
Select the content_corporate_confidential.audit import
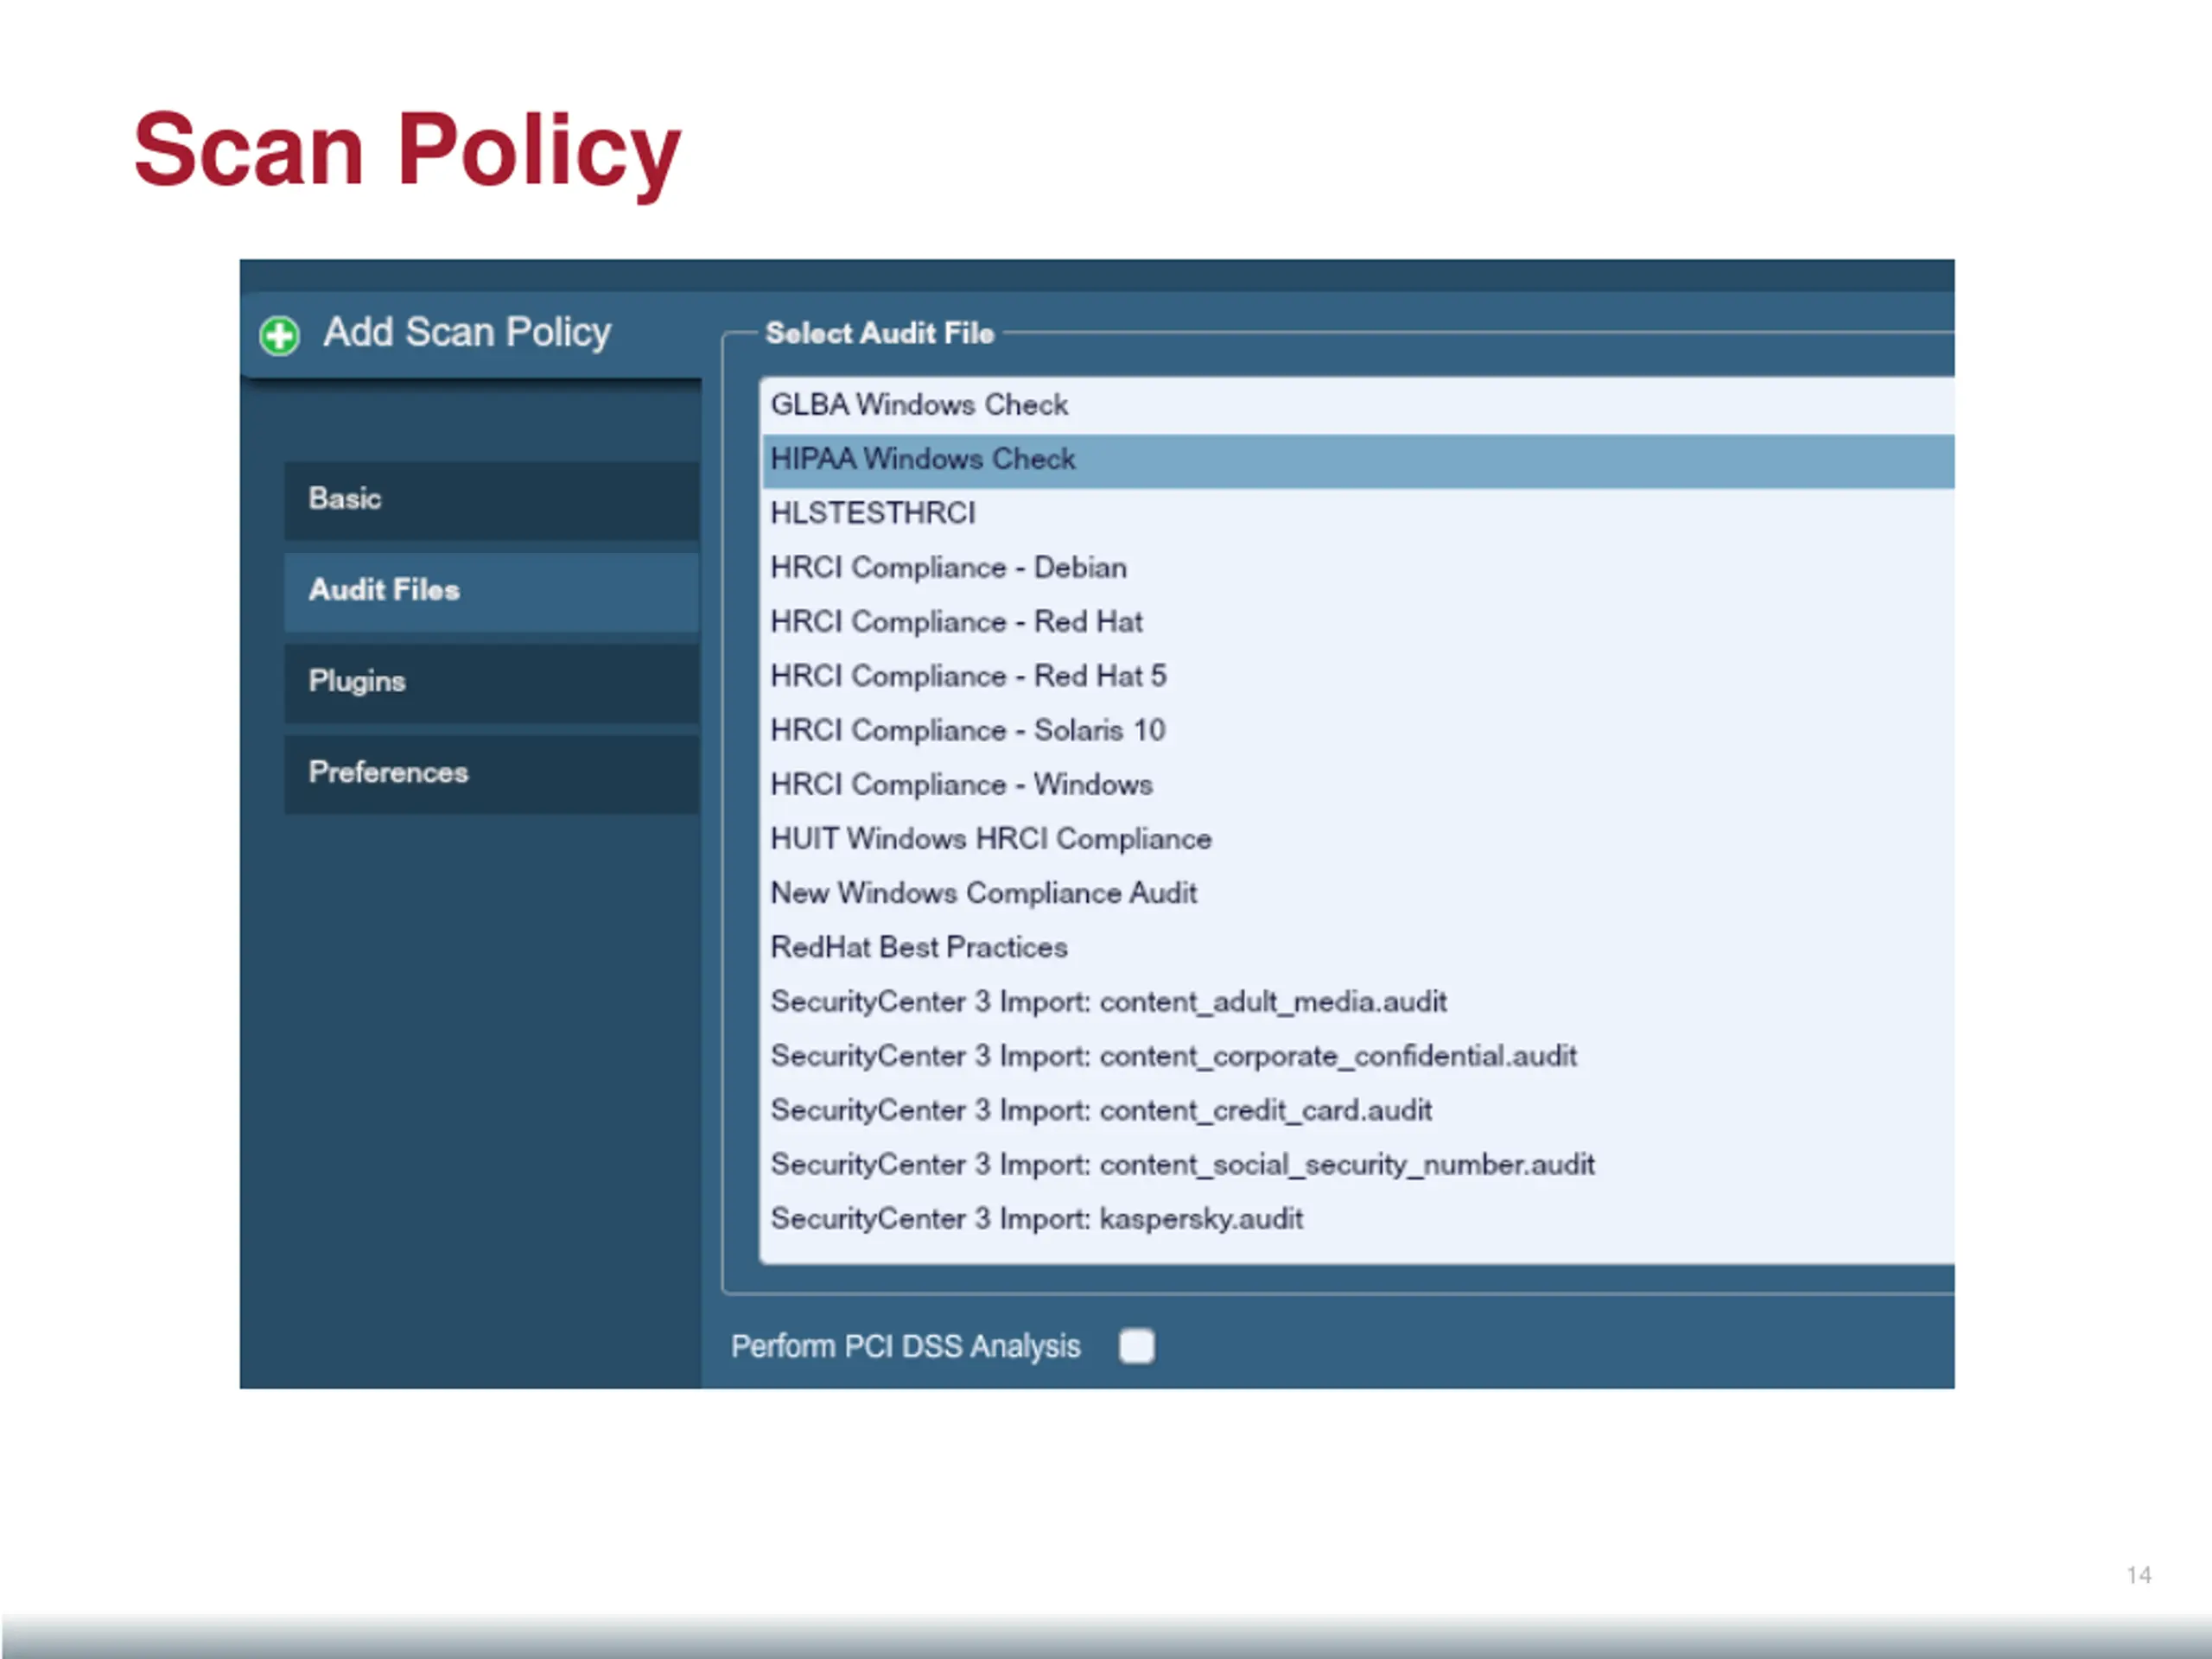[1357, 1056]
